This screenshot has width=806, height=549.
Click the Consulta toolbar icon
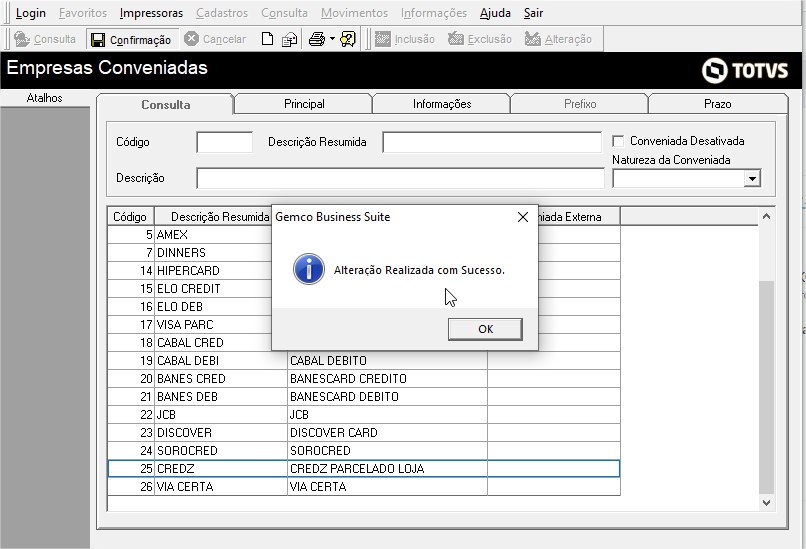click(x=22, y=39)
